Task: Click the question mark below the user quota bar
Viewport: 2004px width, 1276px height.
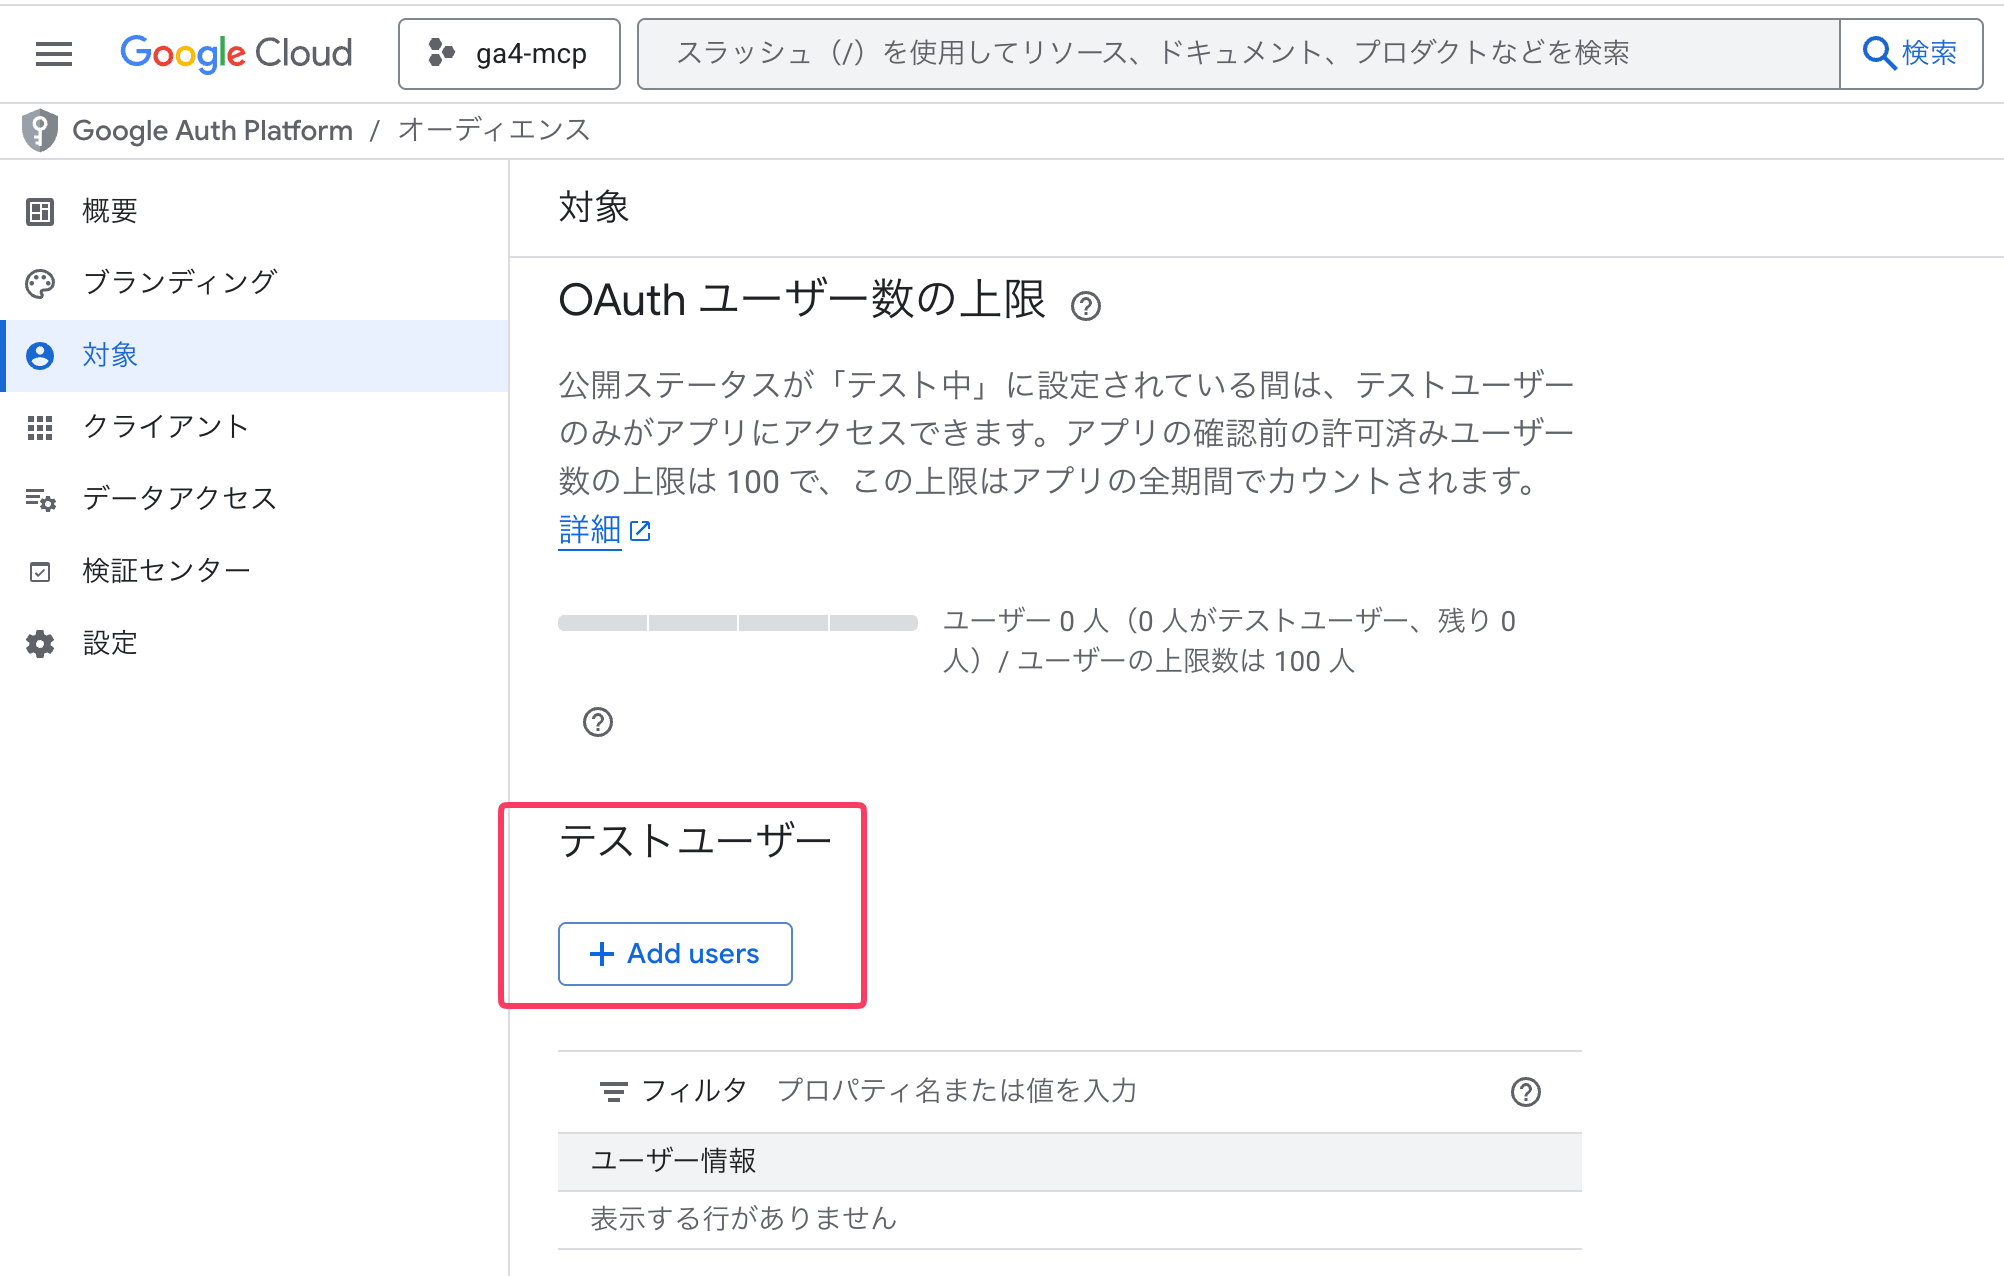Action: [x=597, y=722]
